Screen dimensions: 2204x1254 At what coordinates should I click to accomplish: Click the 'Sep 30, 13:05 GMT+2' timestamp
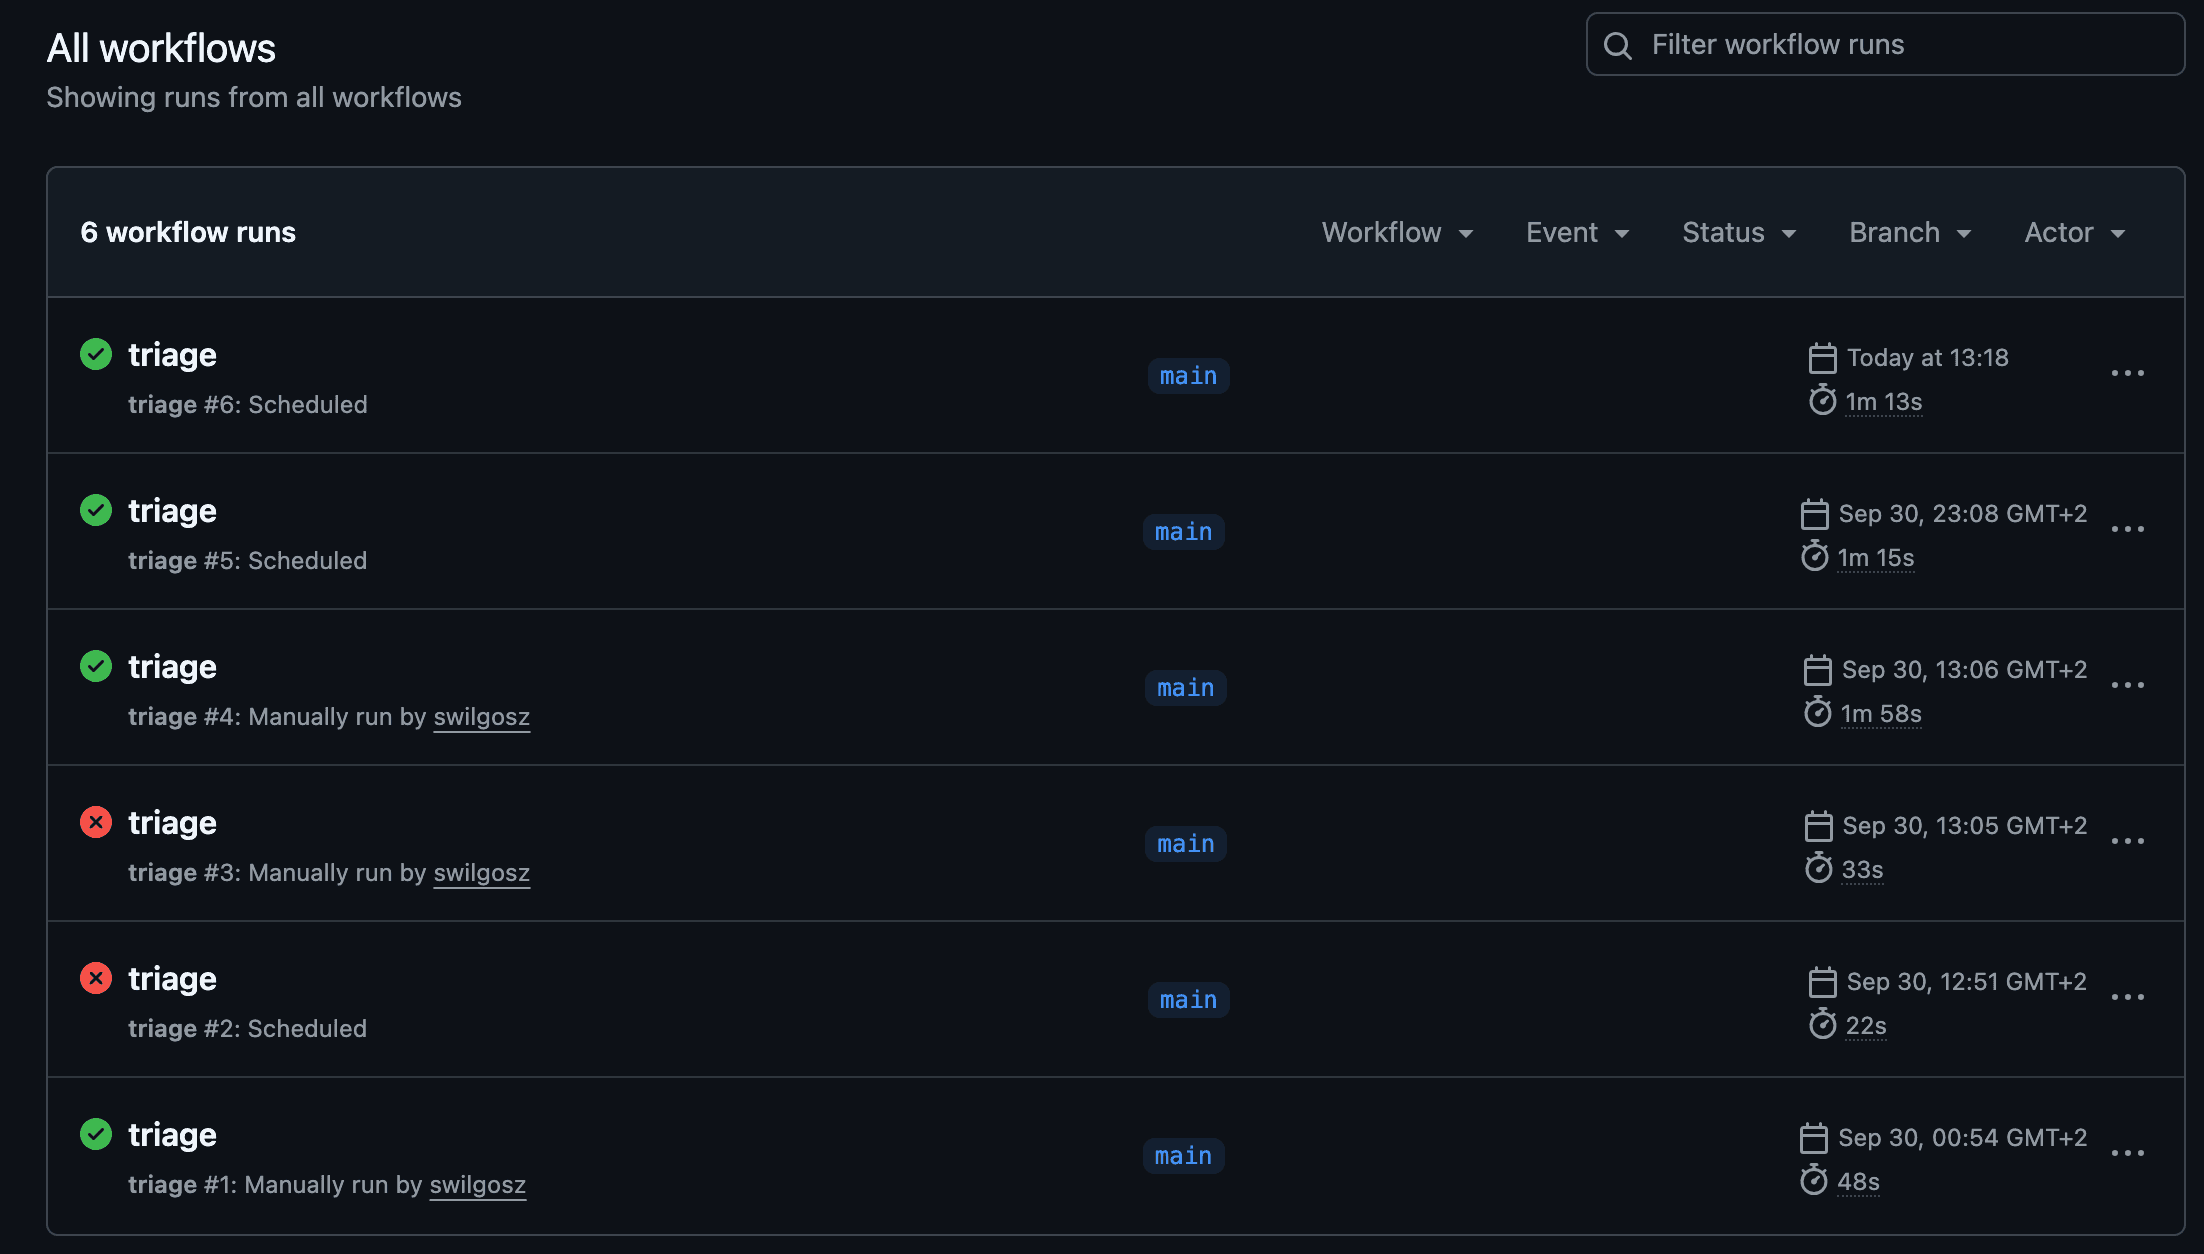click(1965, 826)
